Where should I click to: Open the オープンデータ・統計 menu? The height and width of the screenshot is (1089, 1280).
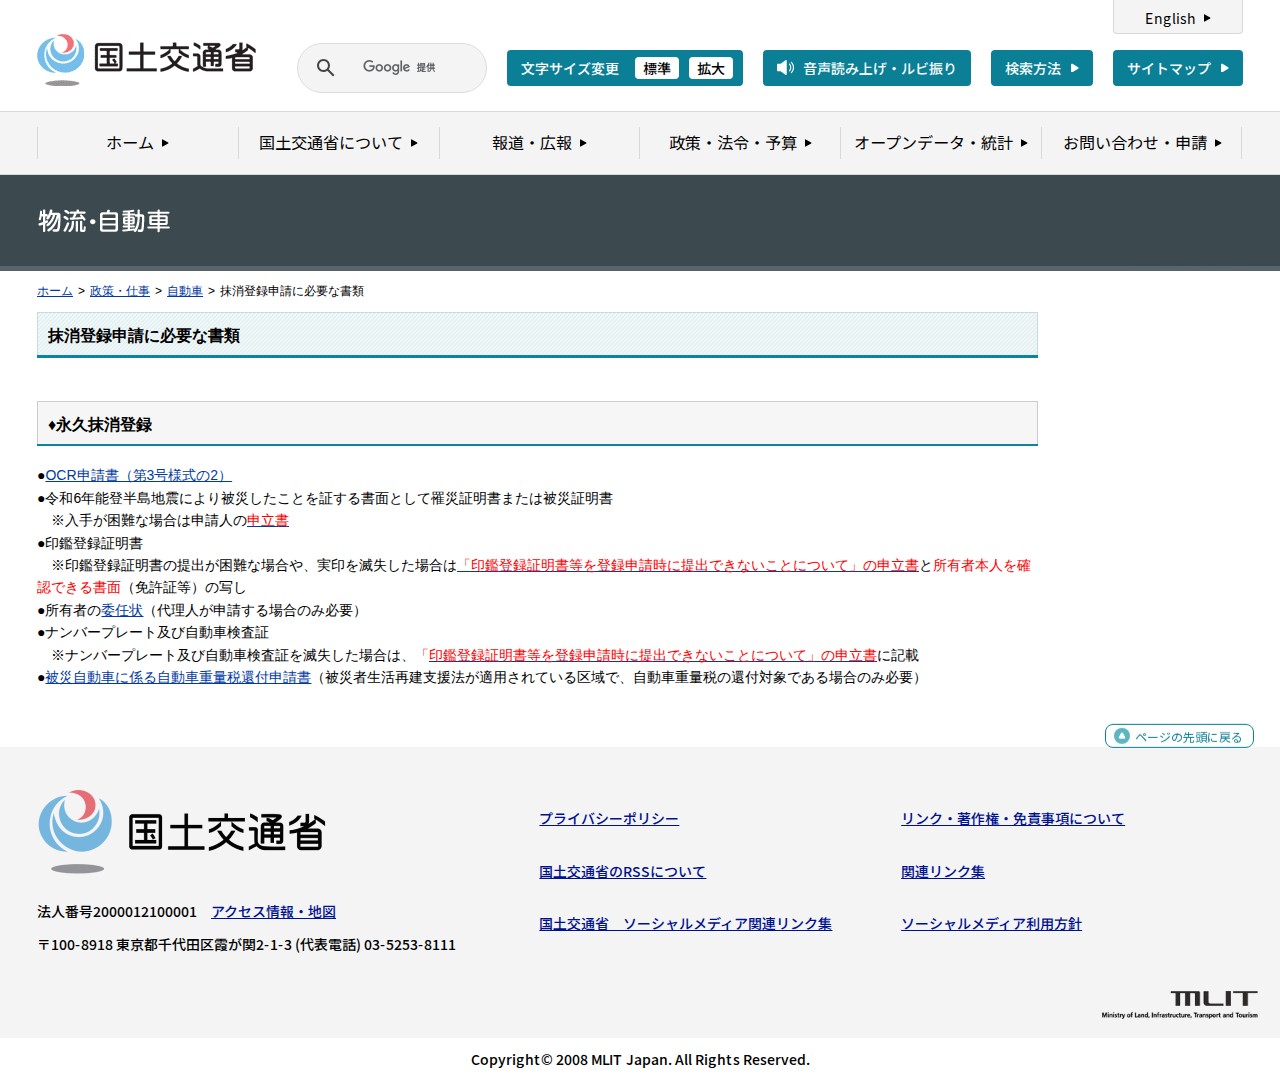(940, 143)
